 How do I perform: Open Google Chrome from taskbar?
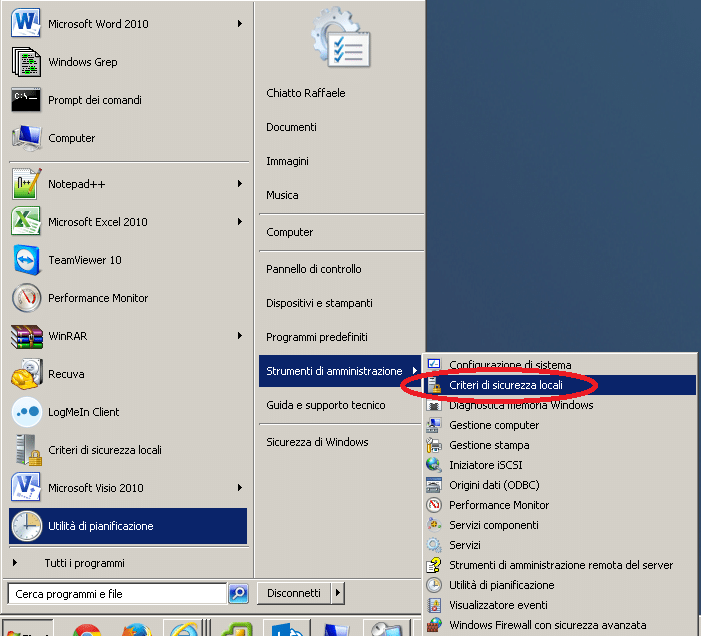87,629
